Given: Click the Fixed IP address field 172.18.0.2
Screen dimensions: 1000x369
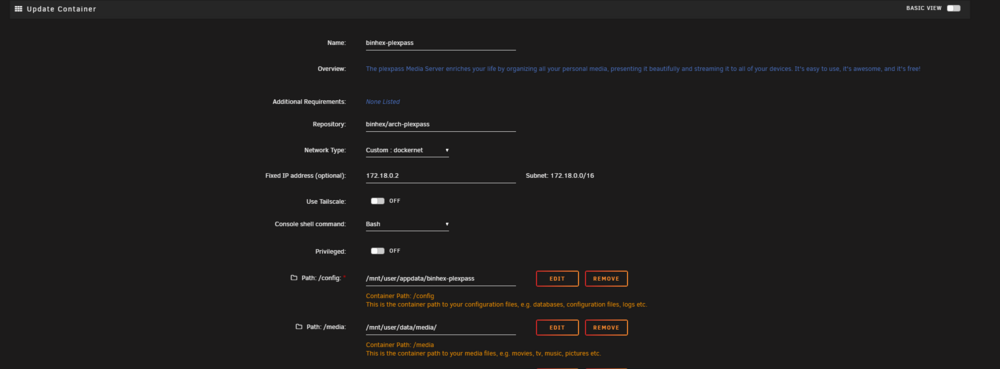Looking at the screenshot, I should coord(440,175).
